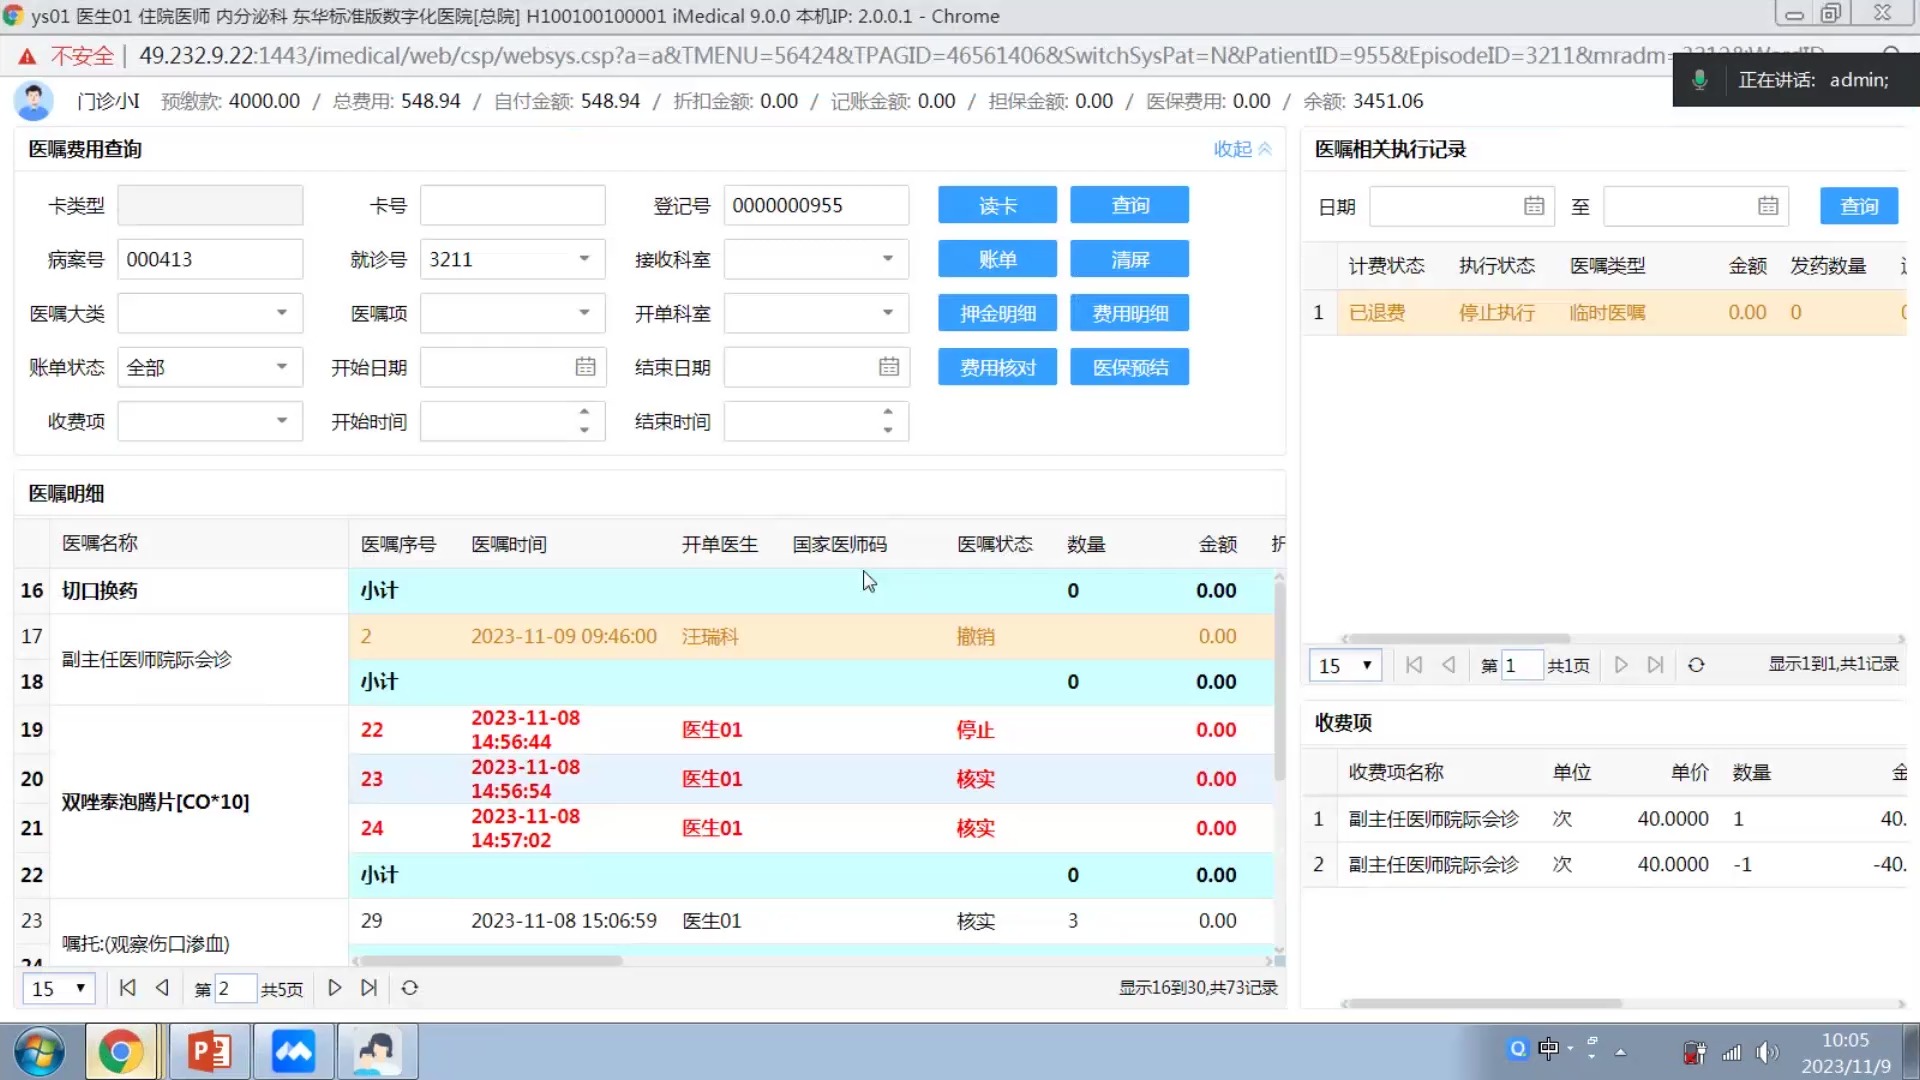Go to next page in 医嘱明细 pager

335,988
